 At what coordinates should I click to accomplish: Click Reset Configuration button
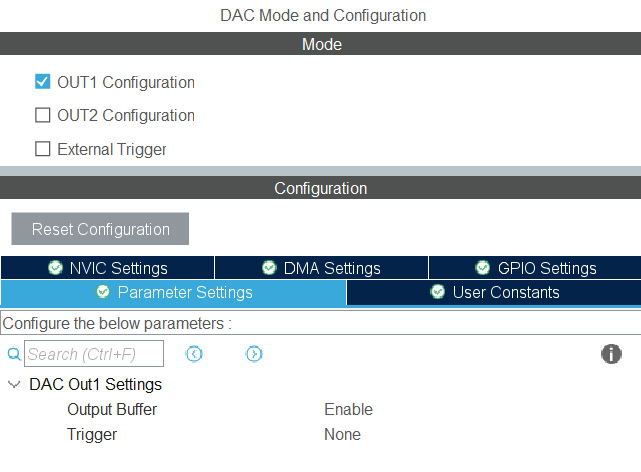tap(100, 229)
